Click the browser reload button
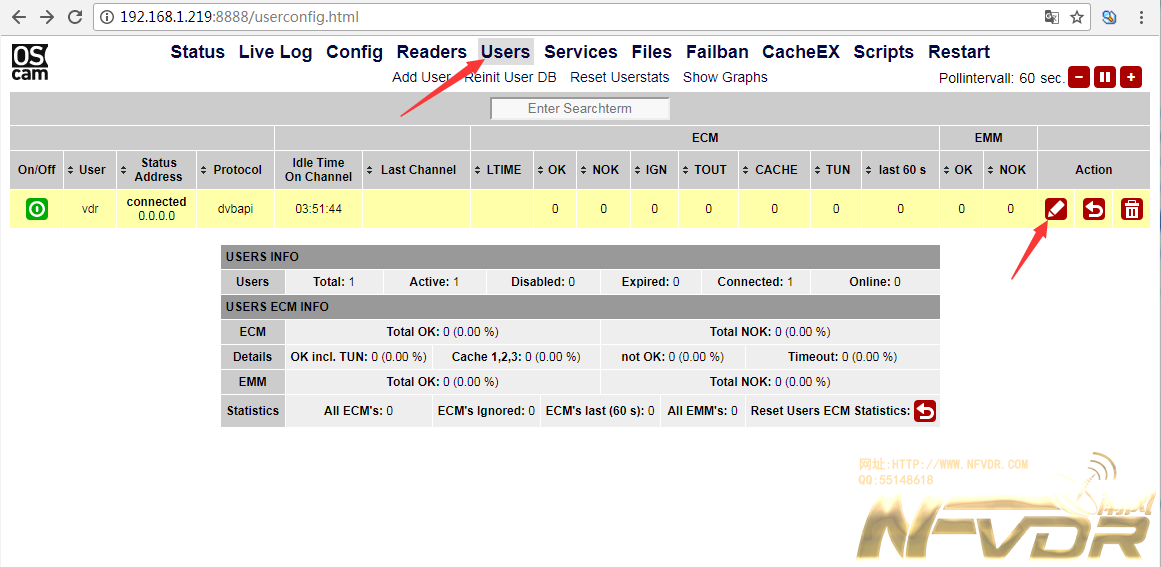 [75, 17]
